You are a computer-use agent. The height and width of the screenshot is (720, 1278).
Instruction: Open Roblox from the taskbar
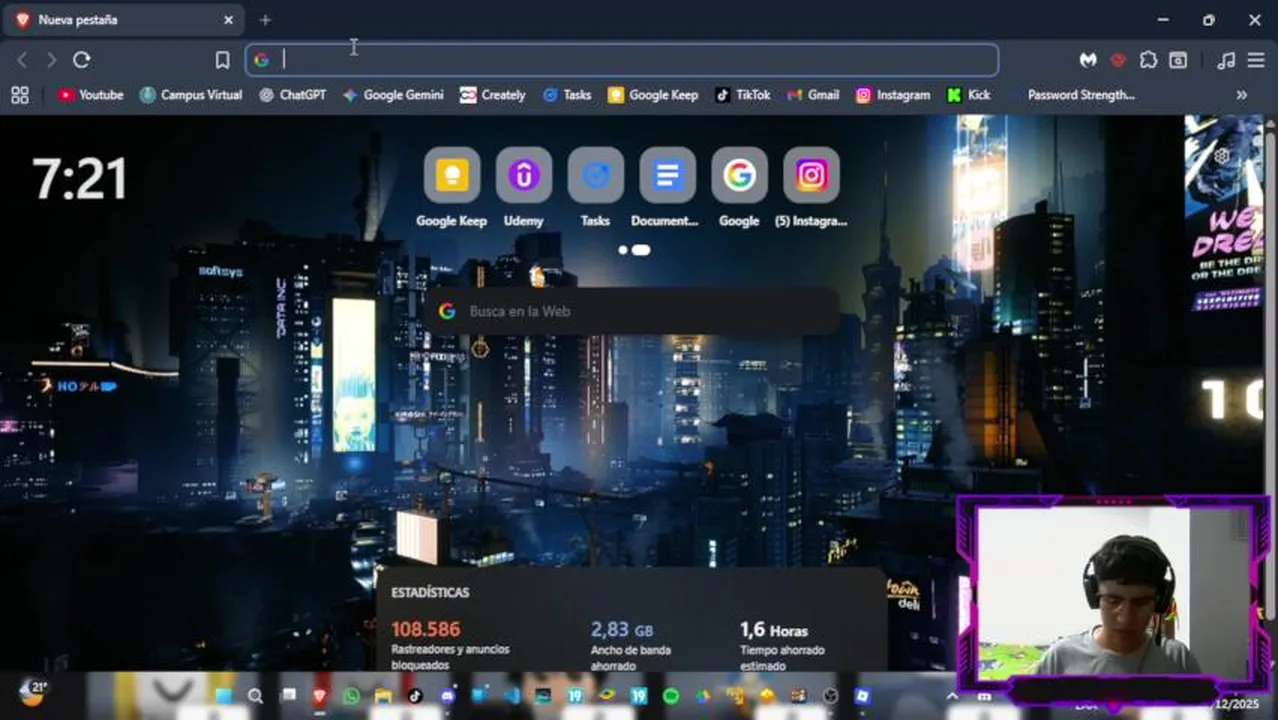(x=863, y=696)
